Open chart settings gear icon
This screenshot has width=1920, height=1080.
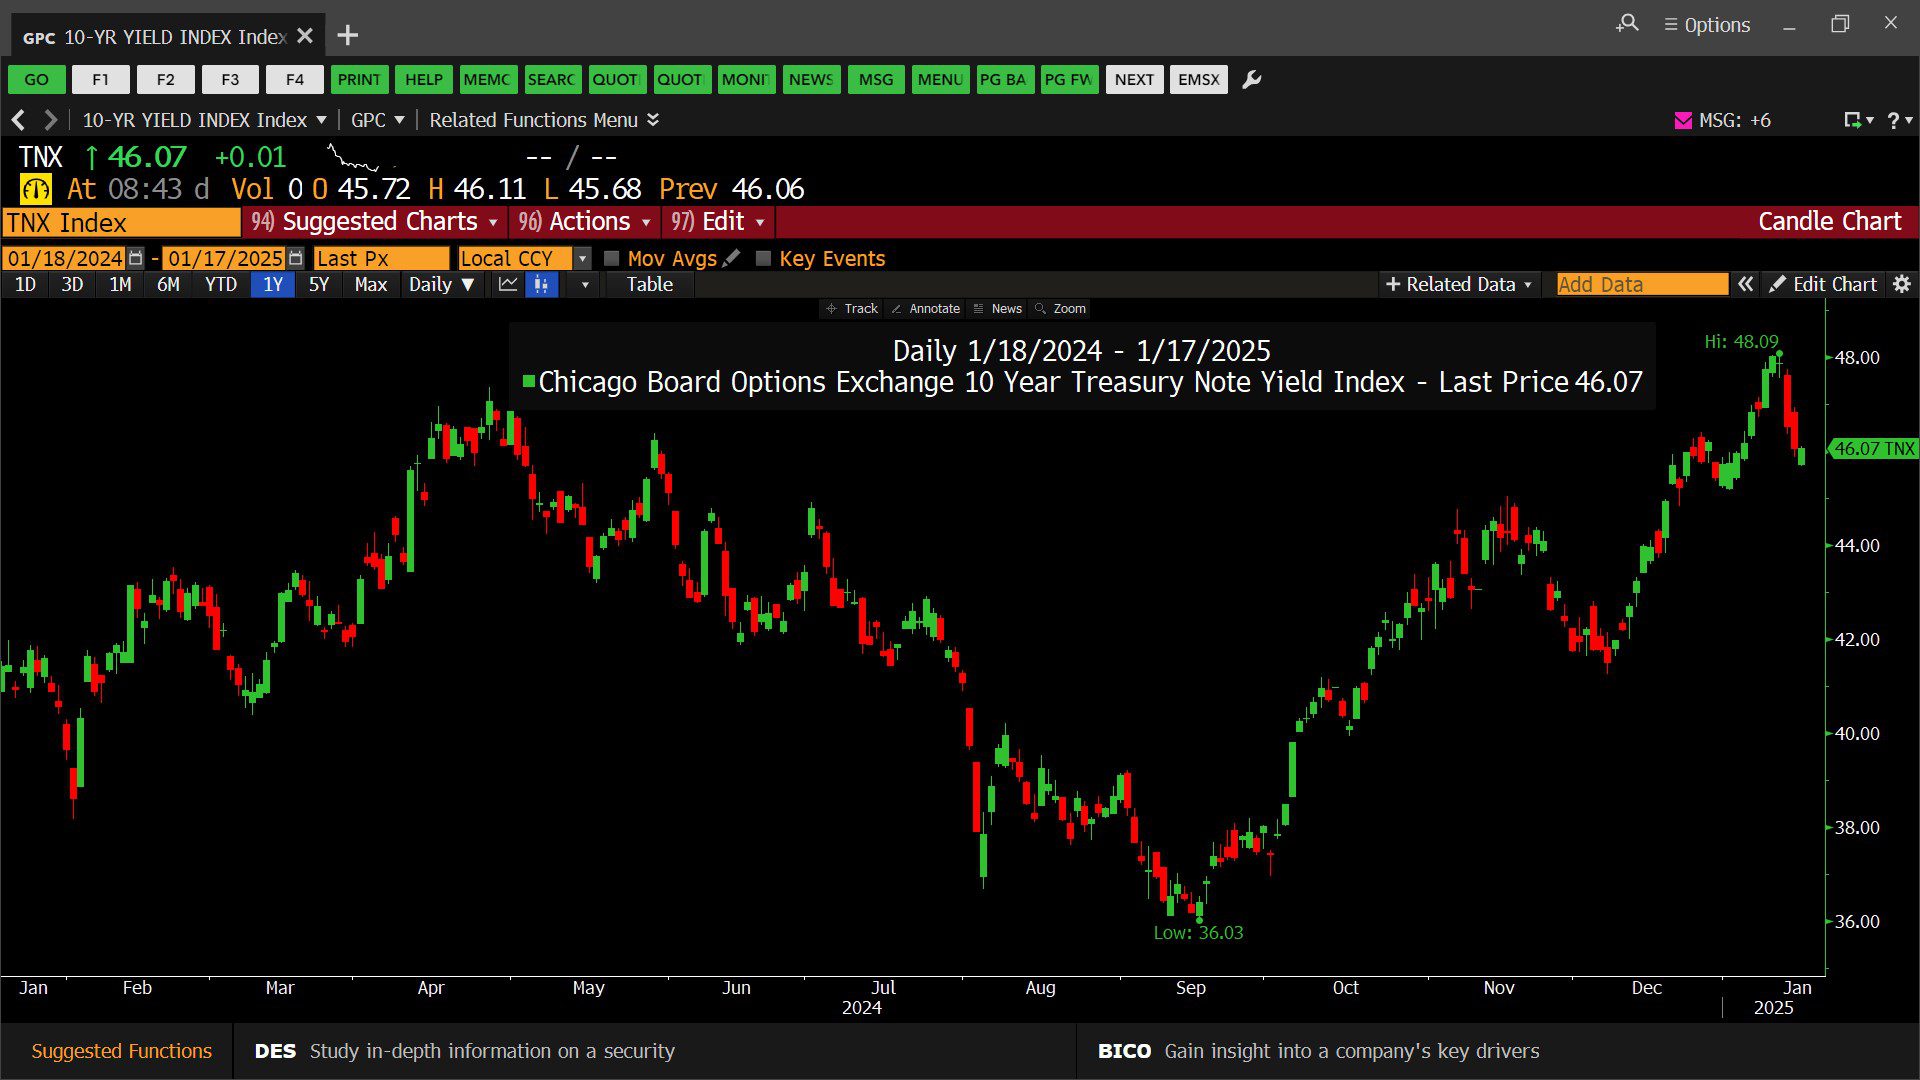(x=1902, y=284)
